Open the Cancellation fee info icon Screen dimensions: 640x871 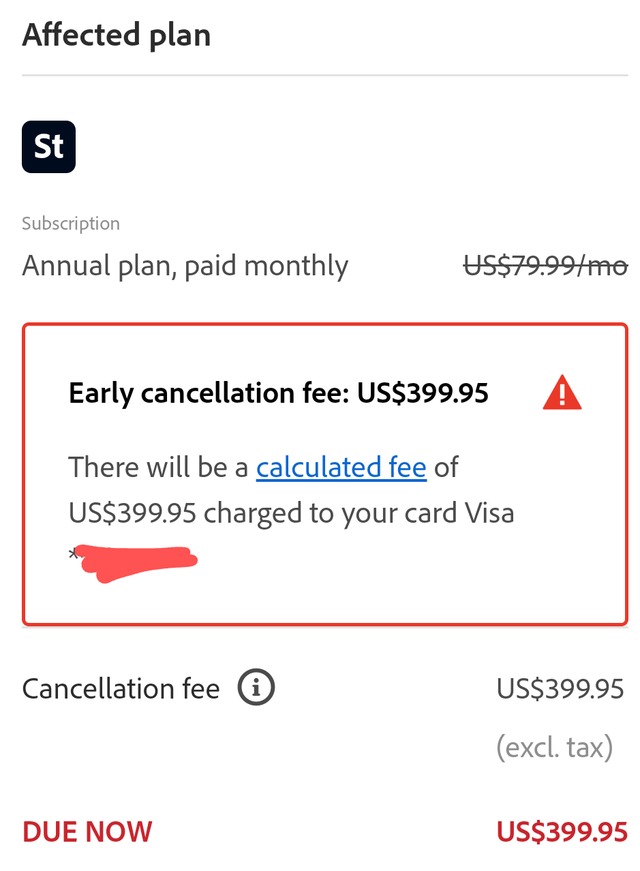coord(256,688)
